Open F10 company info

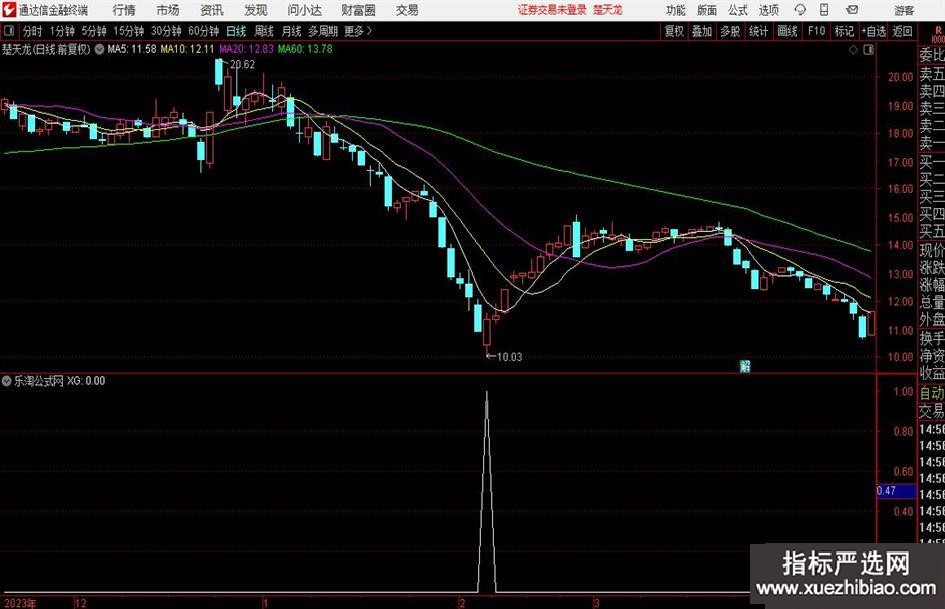coord(817,31)
